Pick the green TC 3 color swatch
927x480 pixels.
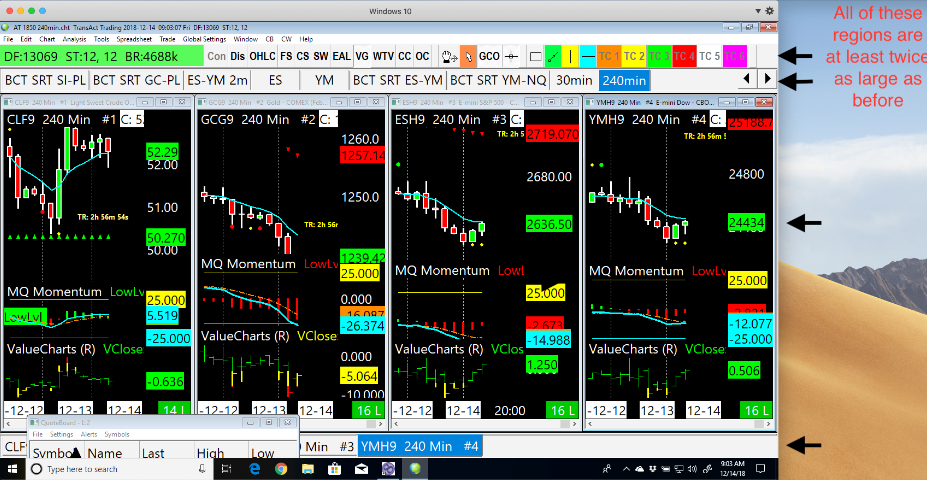659,57
